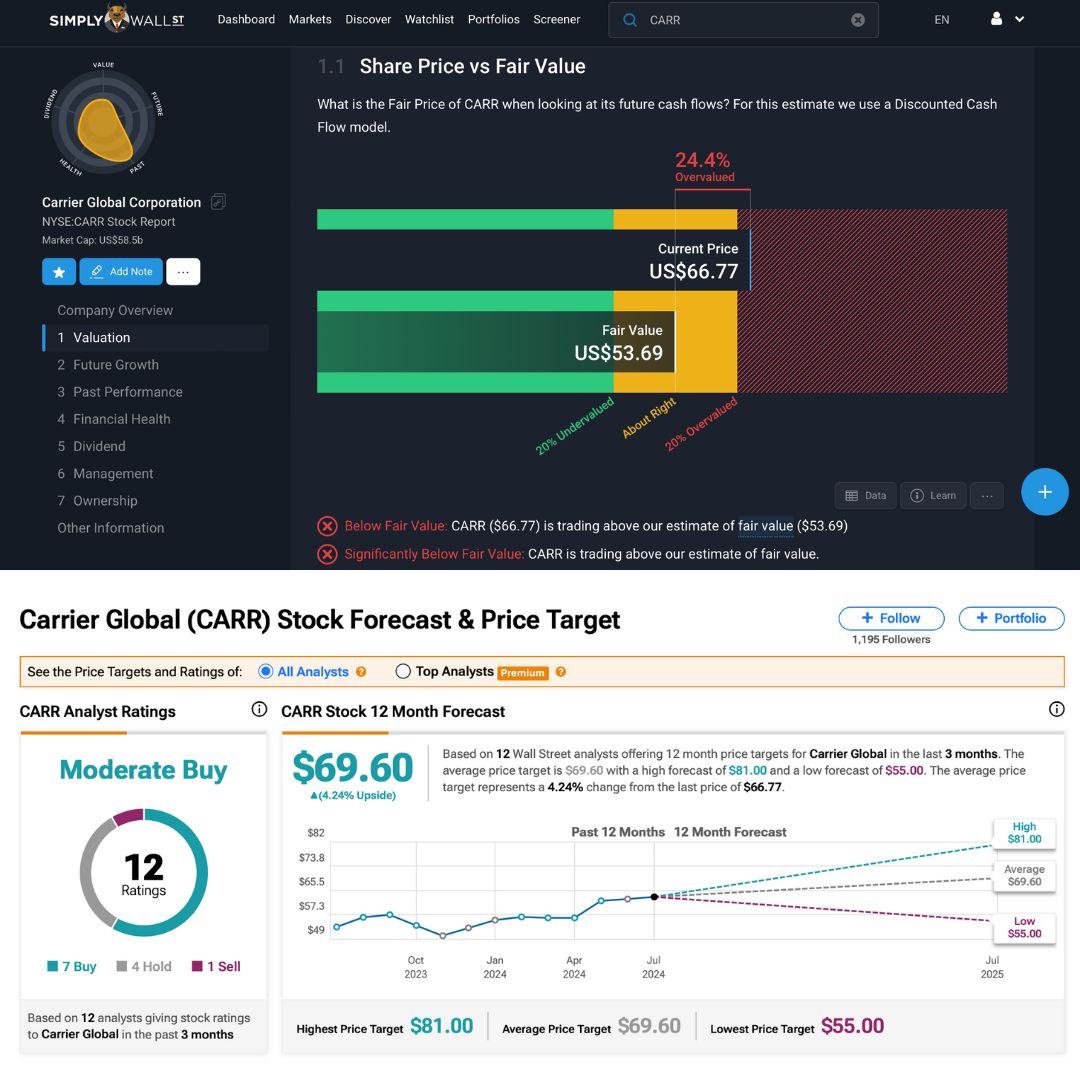
Task: Click the Current Price US$66.77 label
Action: point(694,262)
